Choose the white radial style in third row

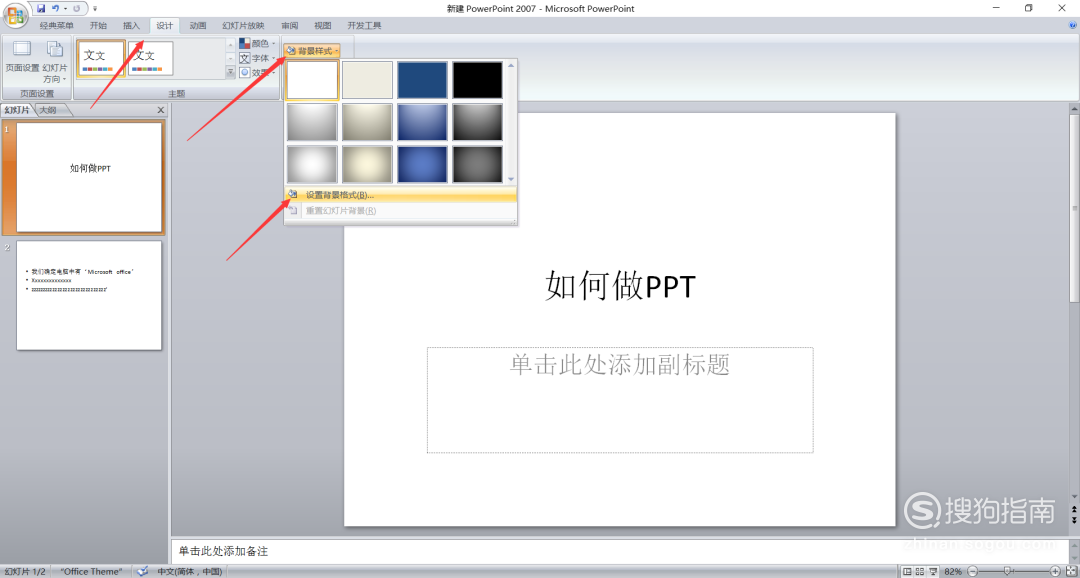point(312,164)
